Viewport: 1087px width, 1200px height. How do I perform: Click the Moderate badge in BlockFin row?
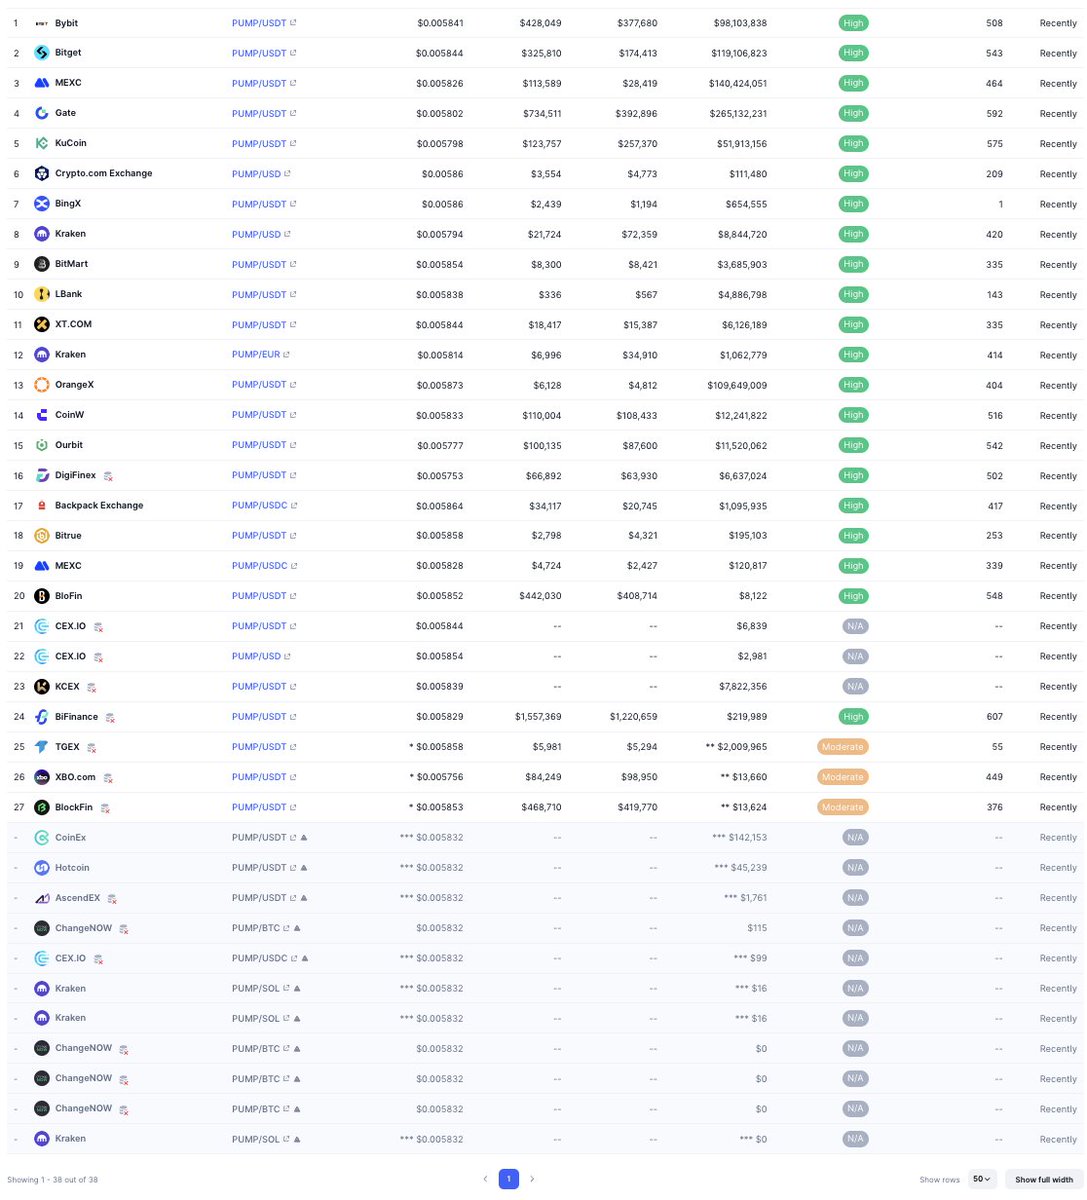(842, 807)
